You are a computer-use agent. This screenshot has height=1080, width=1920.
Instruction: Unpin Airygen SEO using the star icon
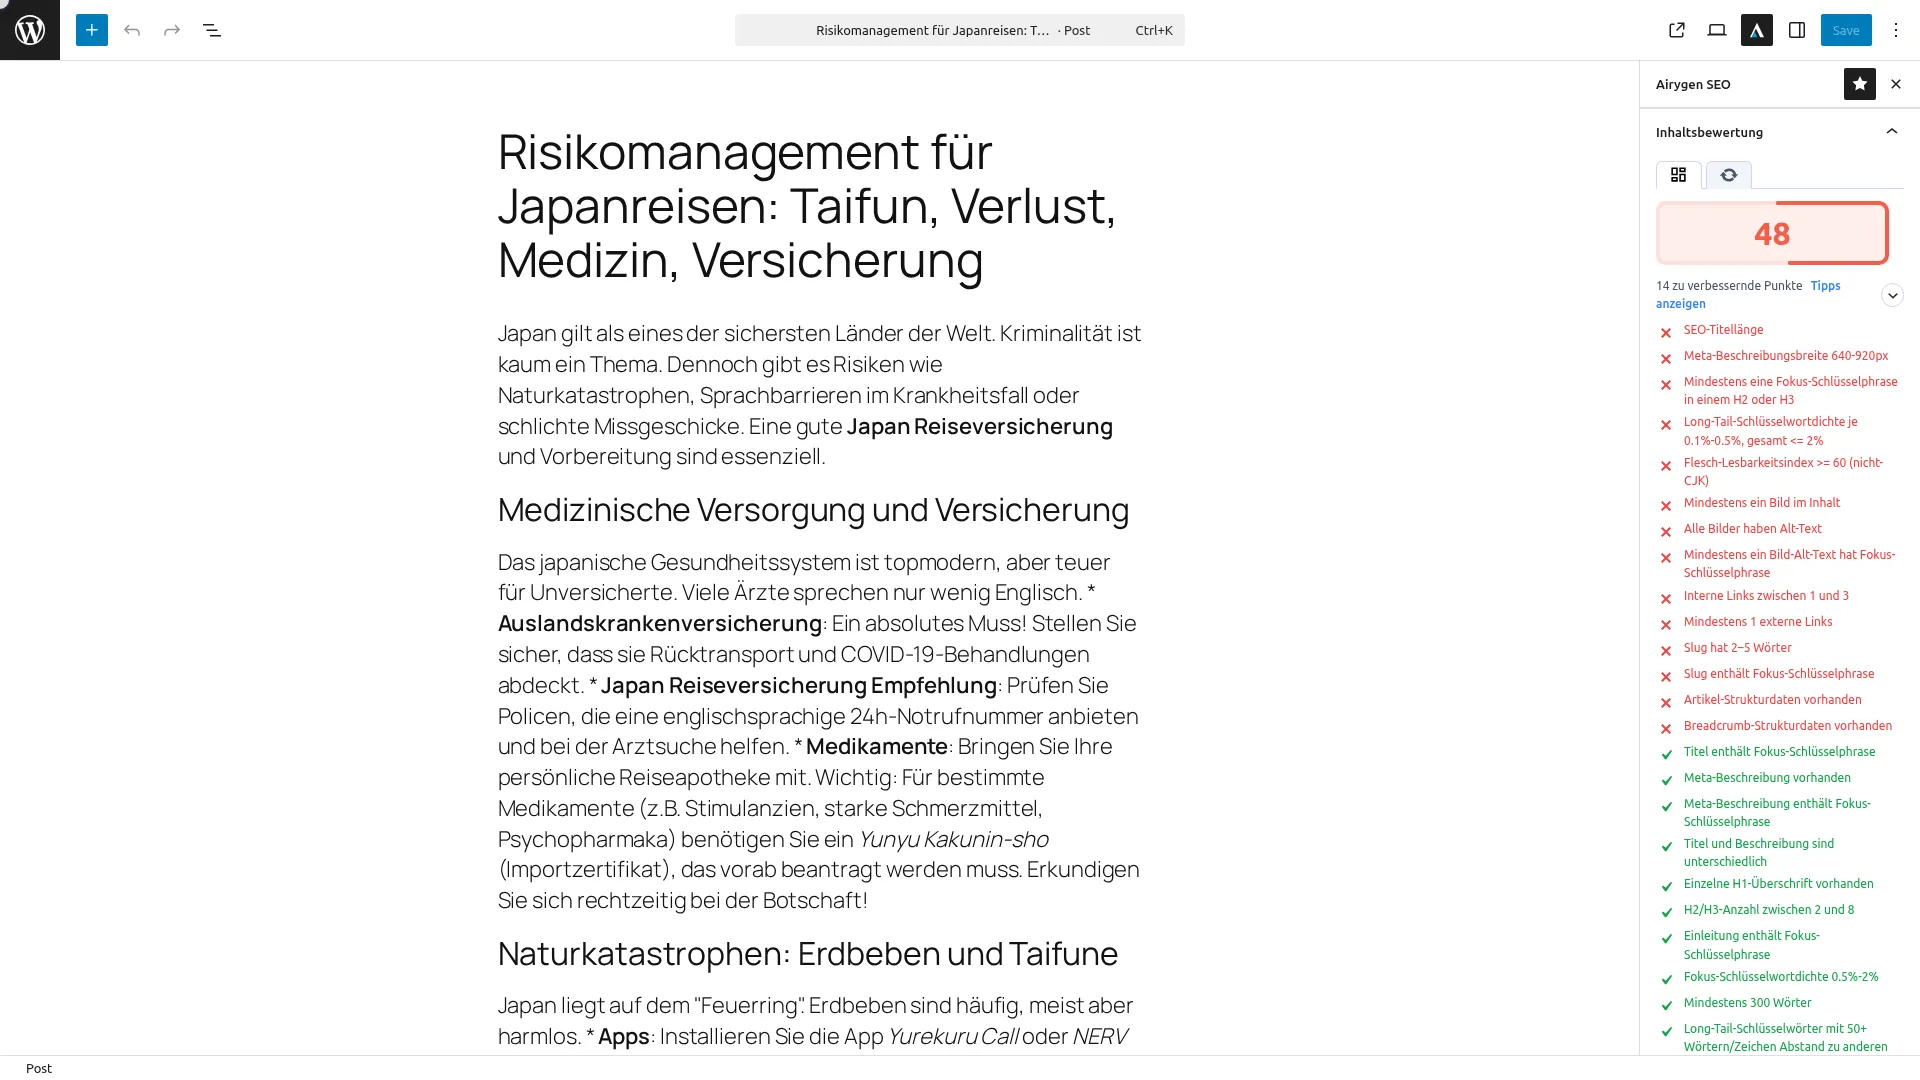tap(1860, 84)
